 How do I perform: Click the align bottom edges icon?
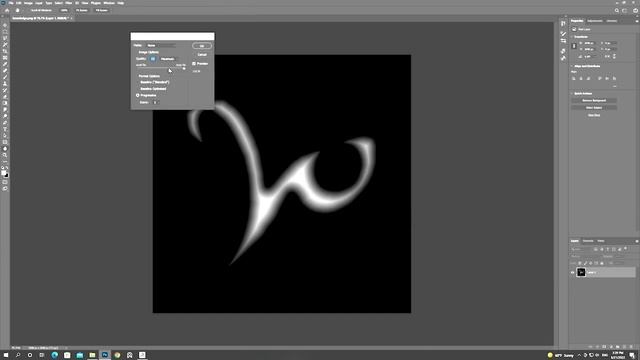pyautogui.click(x=614, y=78)
